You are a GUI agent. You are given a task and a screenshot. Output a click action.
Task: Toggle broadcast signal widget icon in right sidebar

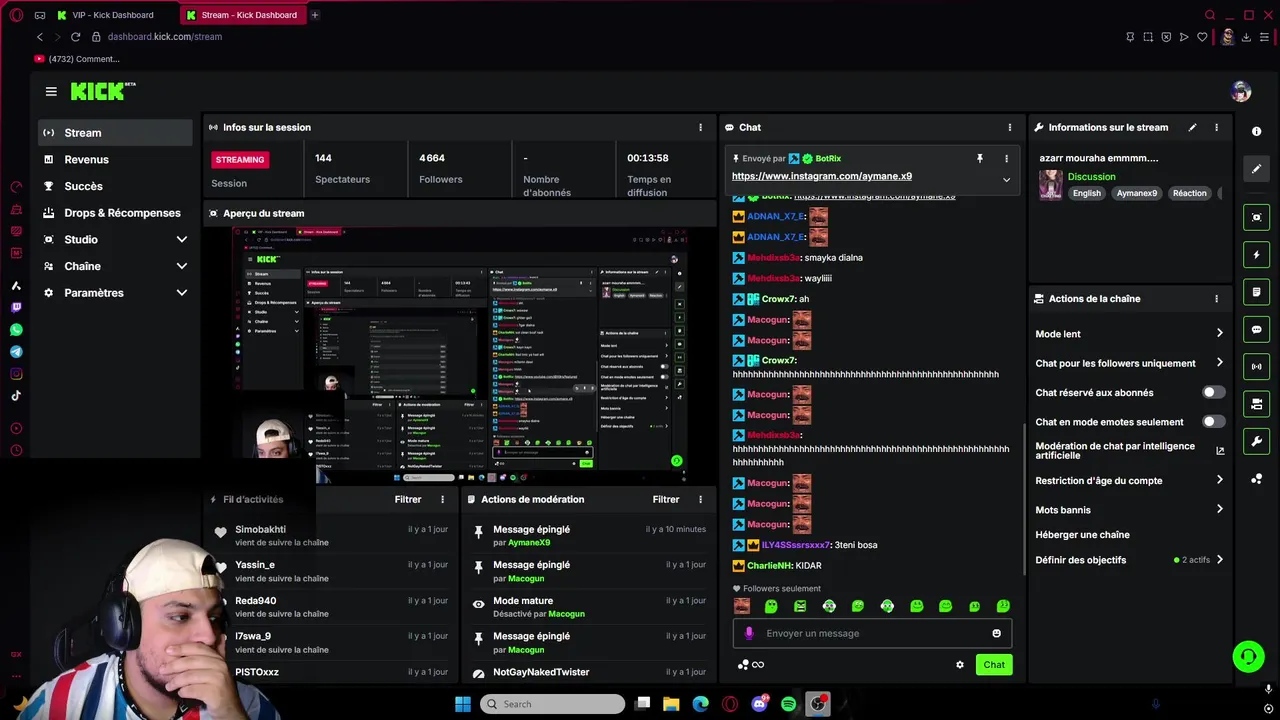click(1257, 367)
